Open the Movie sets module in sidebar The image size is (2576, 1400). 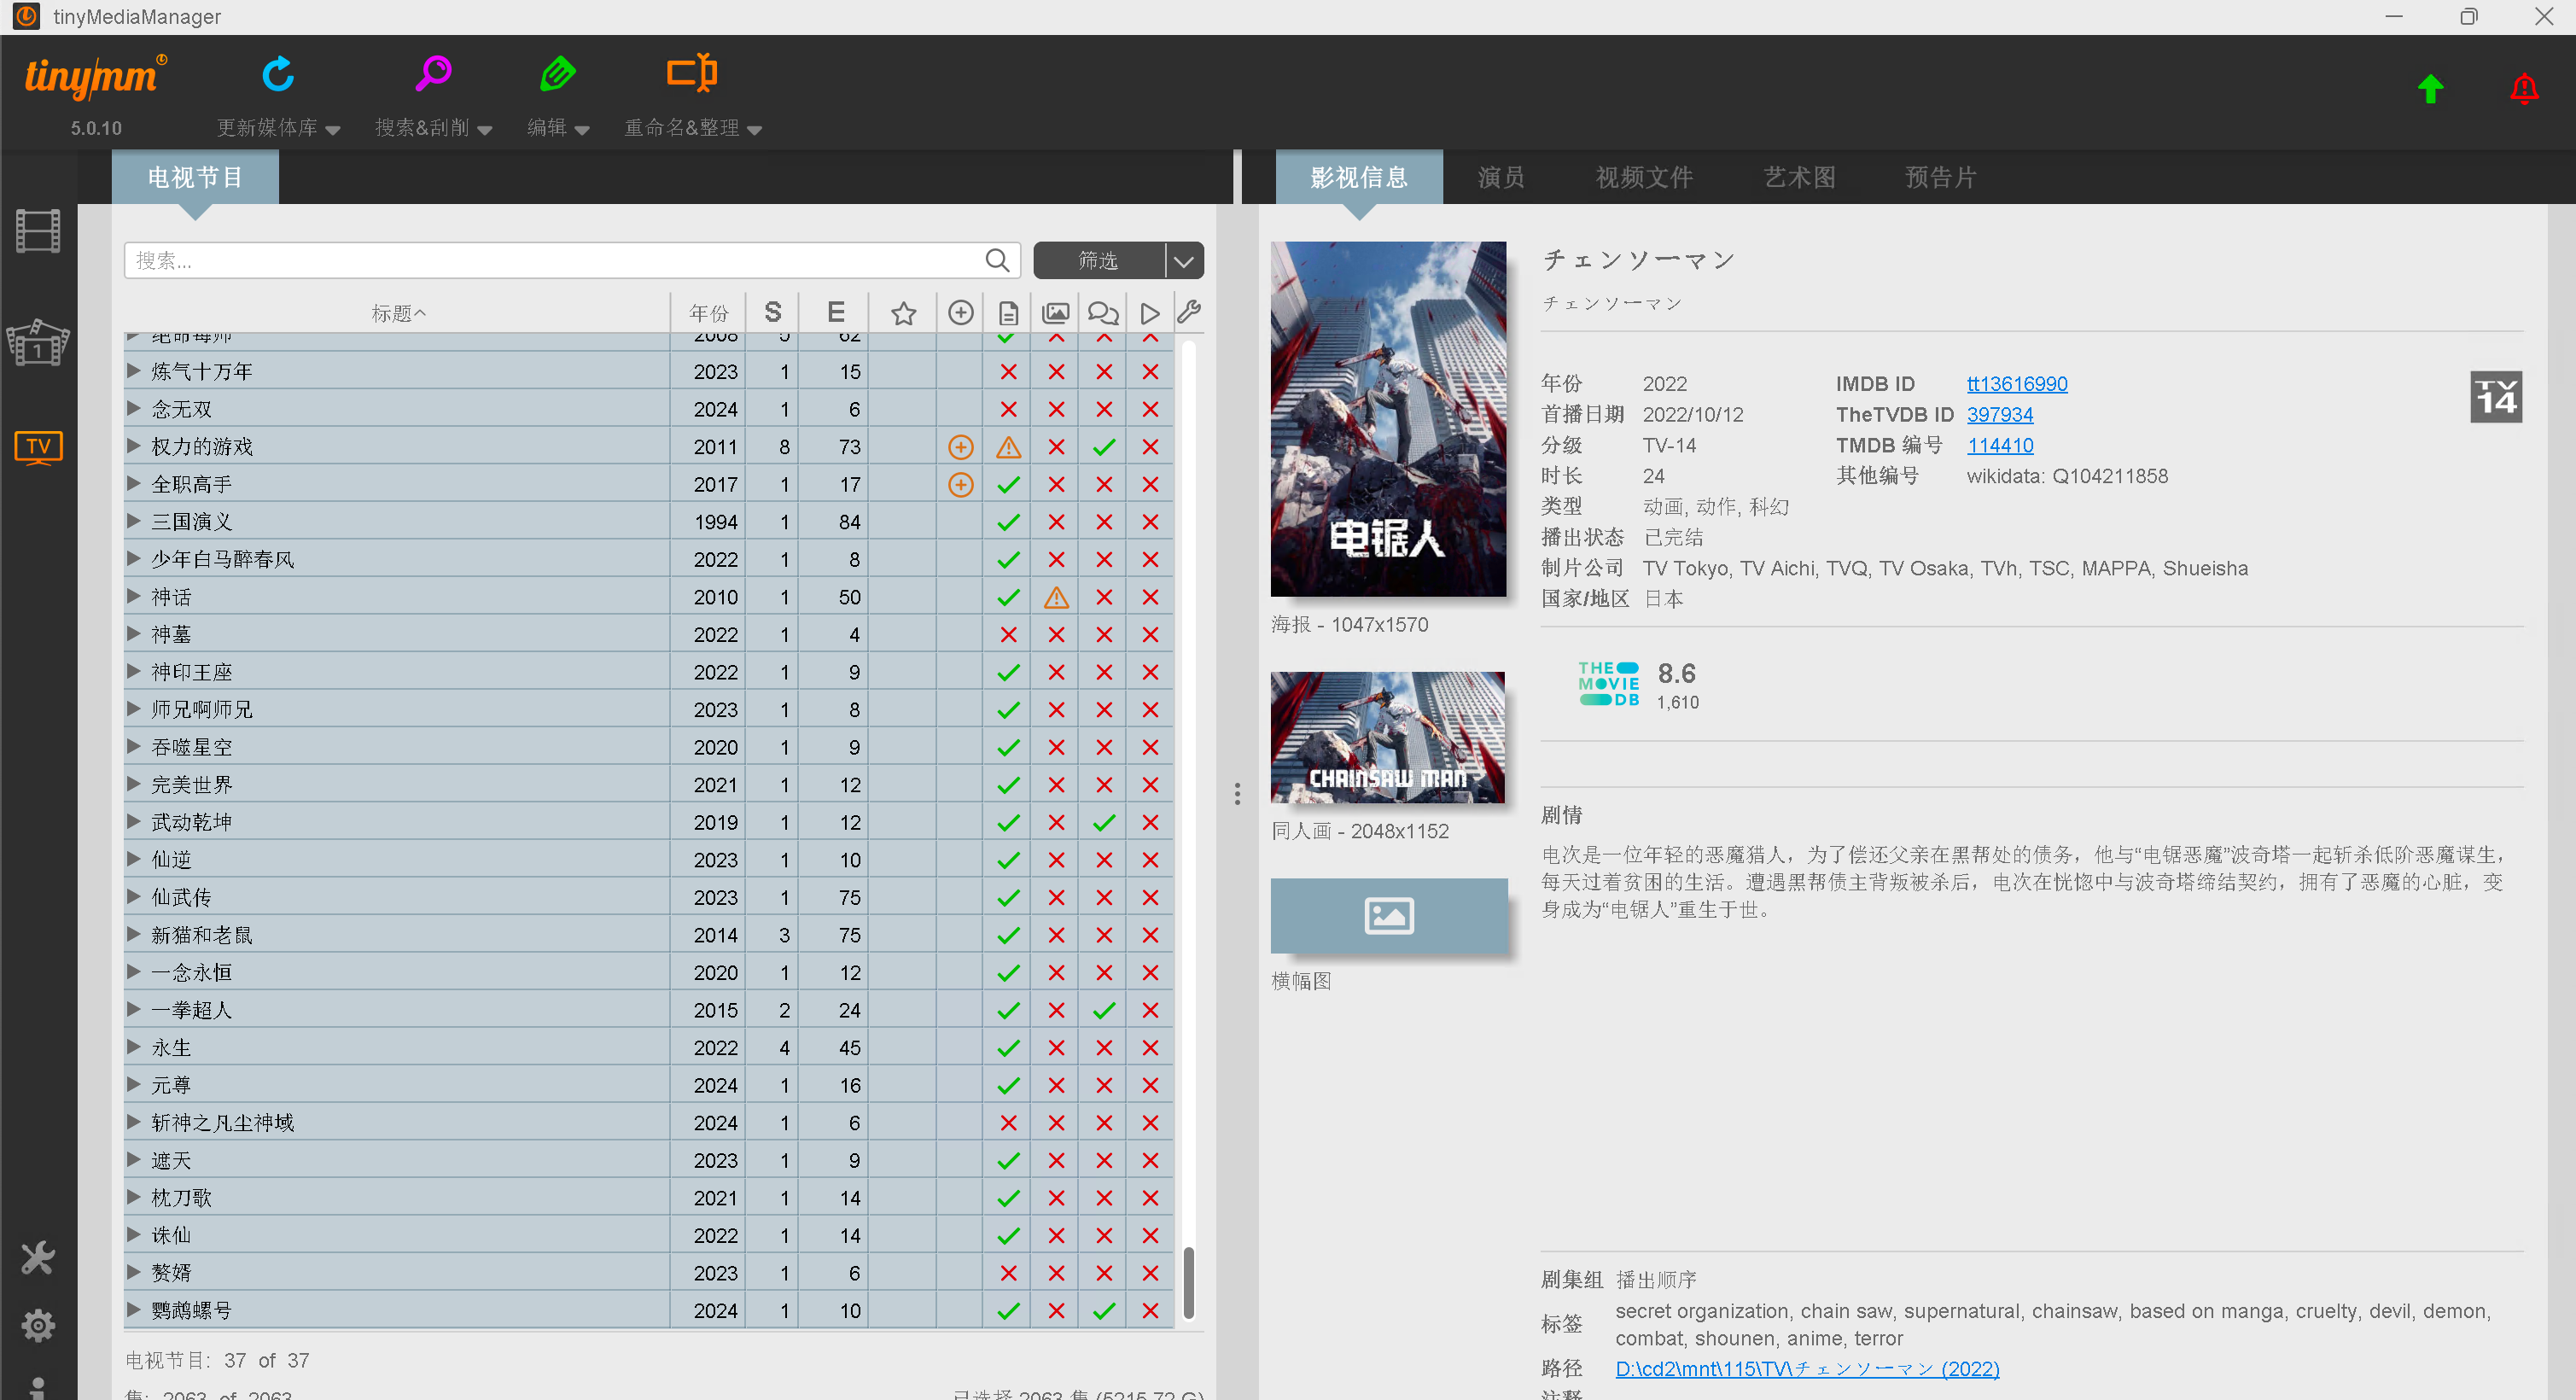pos(38,343)
